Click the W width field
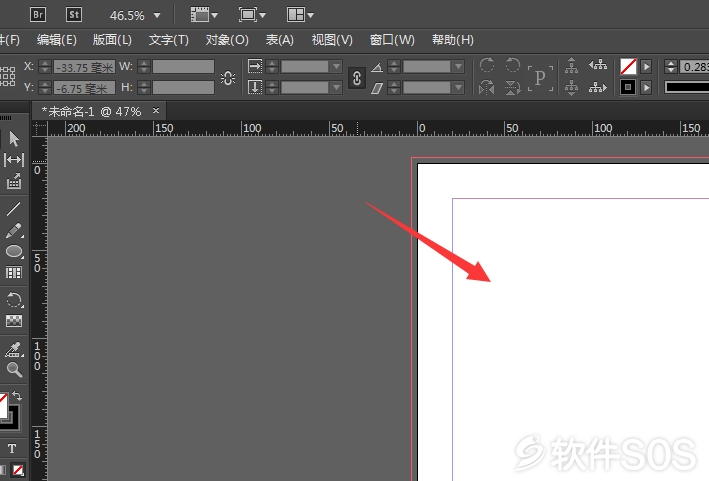The height and width of the screenshot is (481, 709). point(183,67)
